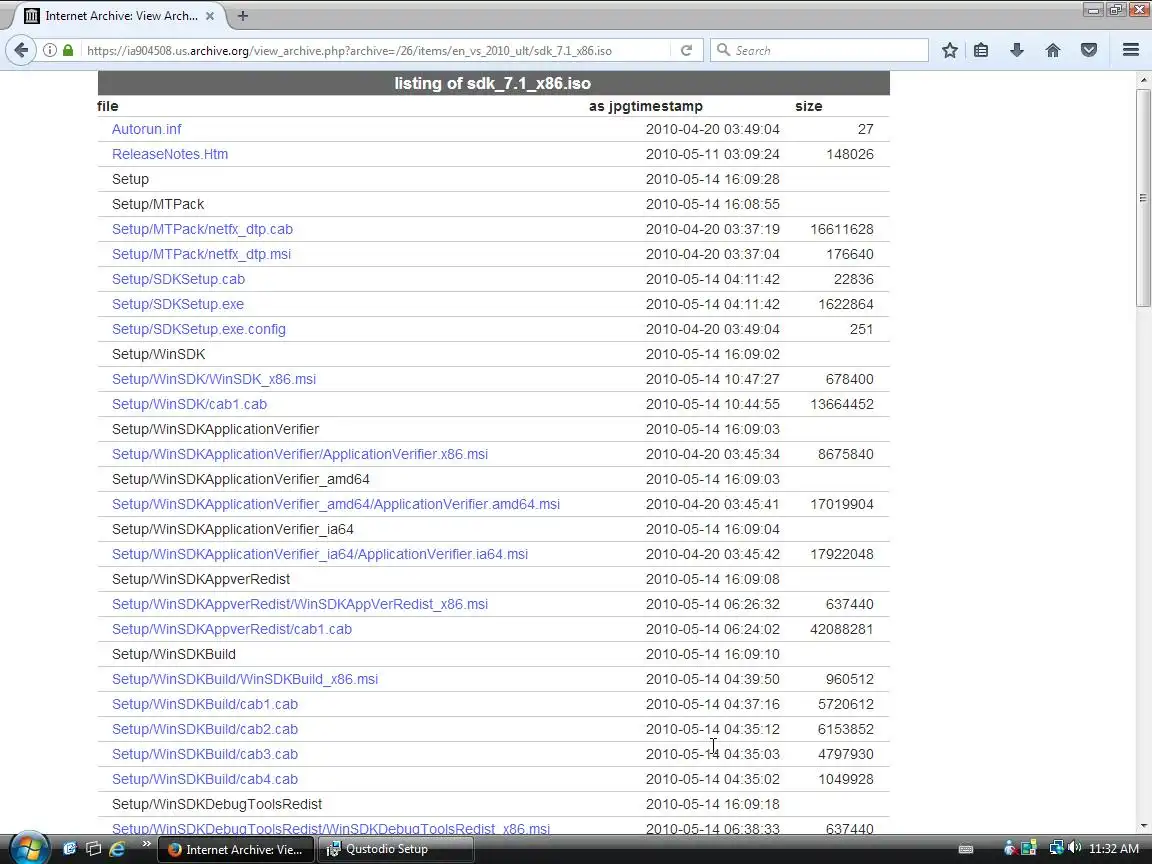The height and width of the screenshot is (864, 1152).
Task: Open Setup/WinSDKBuild/cab2.cab link
Action: pyautogui.click(x=205, y=729)
